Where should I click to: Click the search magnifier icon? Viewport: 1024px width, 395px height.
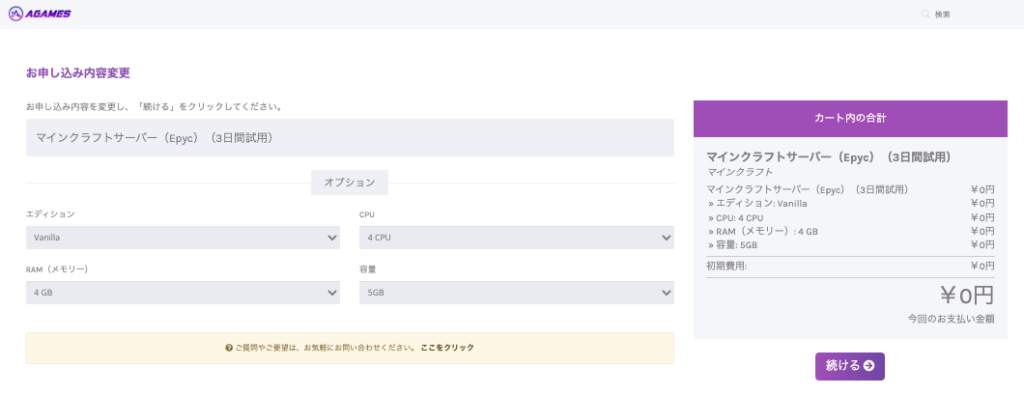click(x=925, y=14)
